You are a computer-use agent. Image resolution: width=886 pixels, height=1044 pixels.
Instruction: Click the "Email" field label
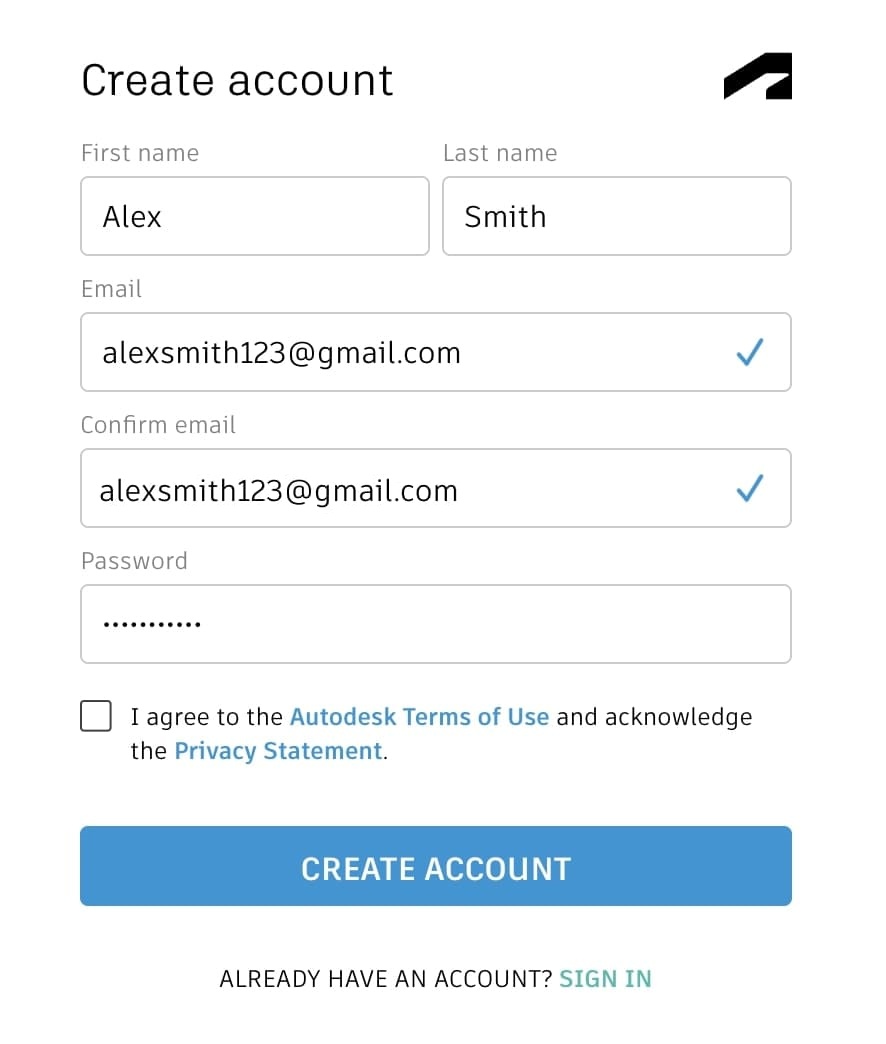[111, 289]
